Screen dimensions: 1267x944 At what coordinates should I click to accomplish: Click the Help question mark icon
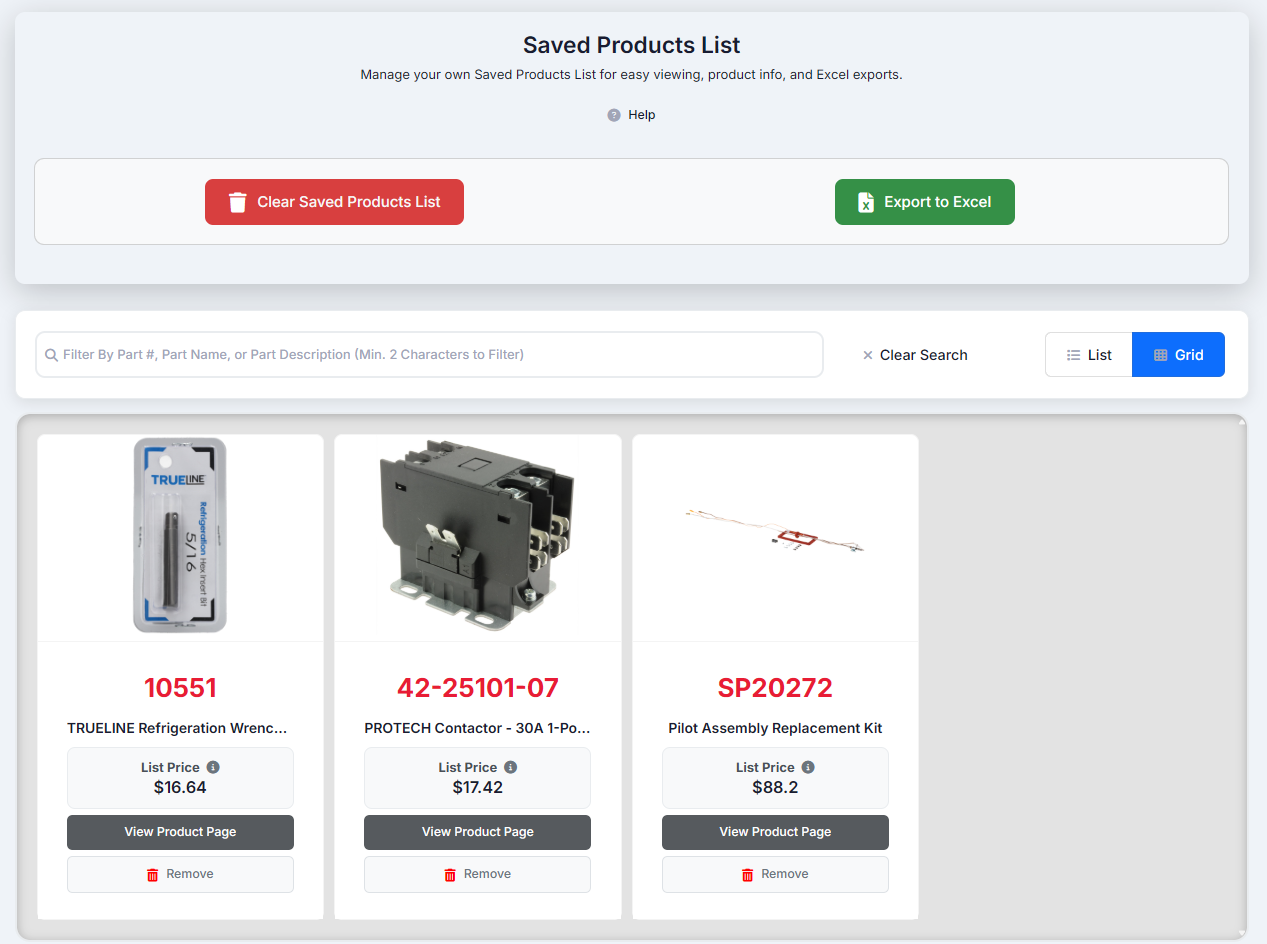(614, 115)
